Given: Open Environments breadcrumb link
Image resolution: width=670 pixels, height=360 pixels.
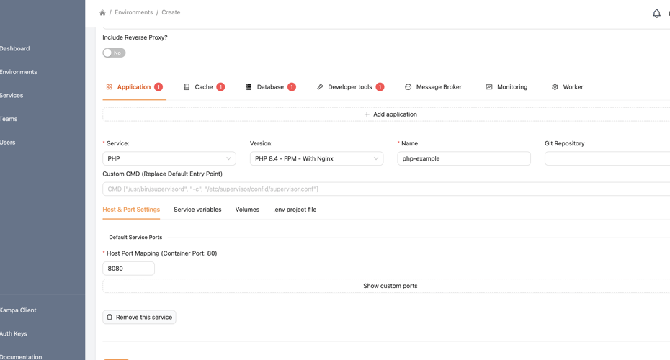Looking at the screenshot, I should [134, 12].
